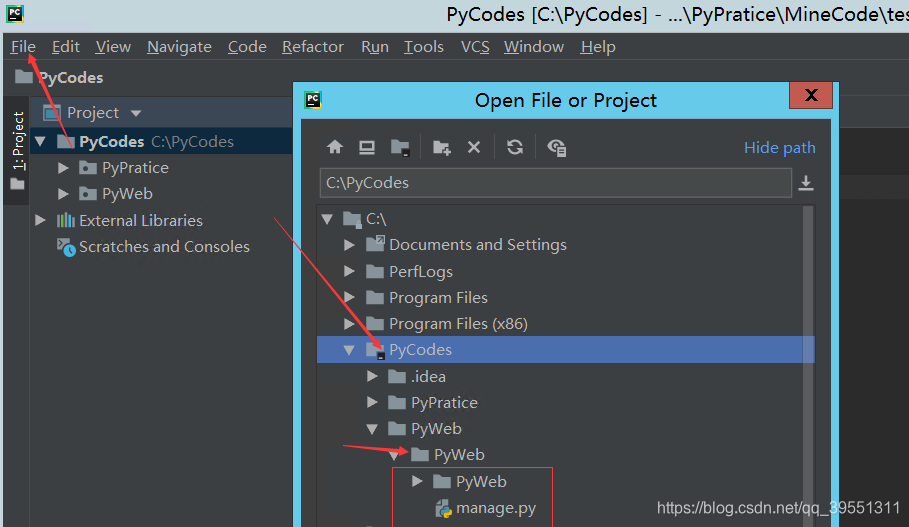Open the File menu
The image size is (909, 527).
(x=23, y=47)
